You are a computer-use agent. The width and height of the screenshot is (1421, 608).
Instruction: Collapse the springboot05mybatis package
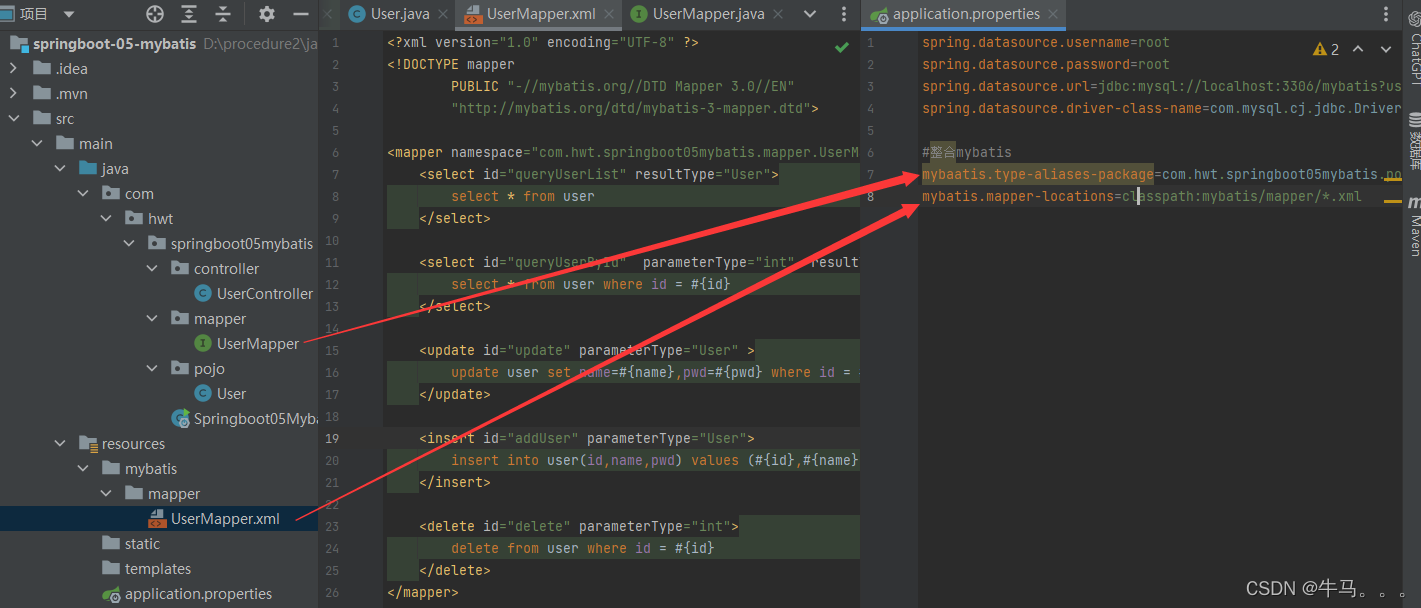(x=129, y=244)
